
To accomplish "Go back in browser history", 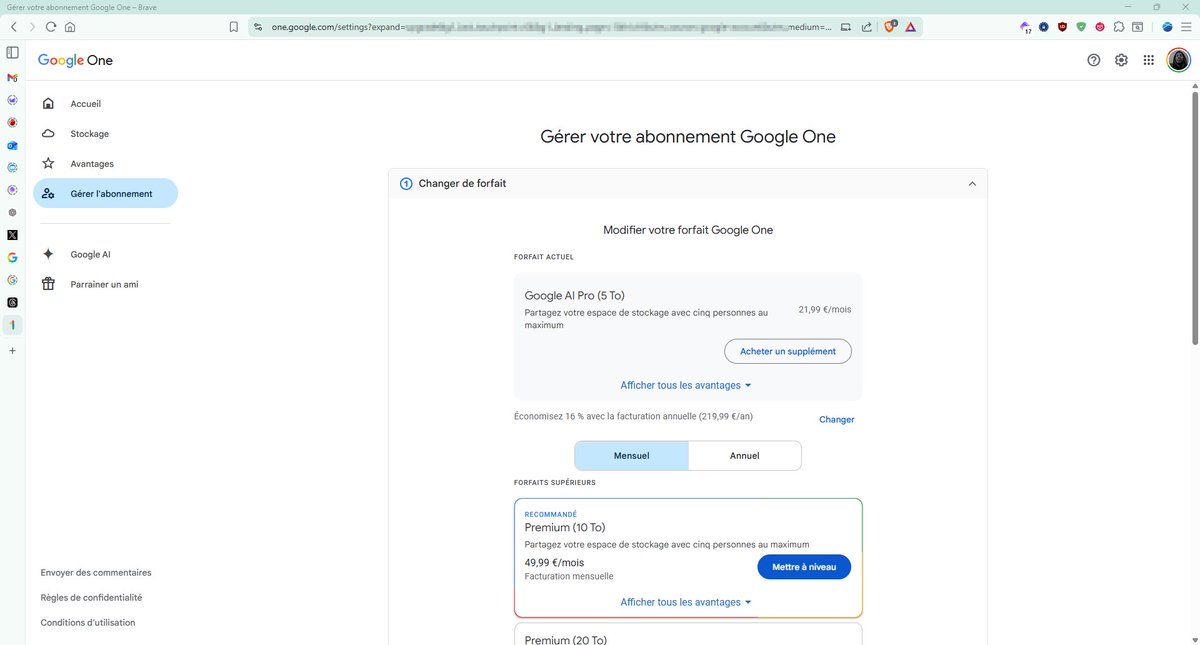I will [x=14, y=27].
